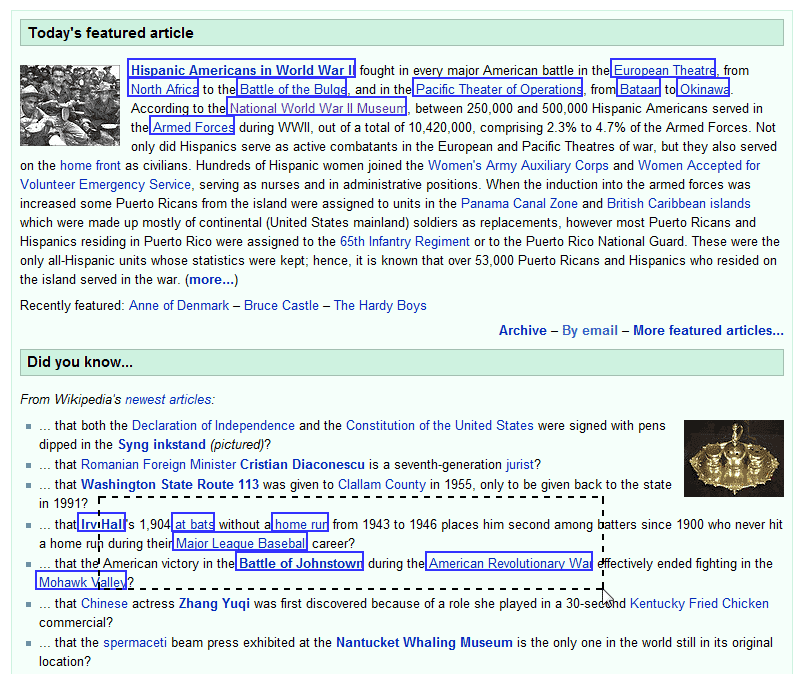Click the (more...) link of featured article
This screenshot has width=800, height=674.
pyautogui.click(x=212, y=280)
